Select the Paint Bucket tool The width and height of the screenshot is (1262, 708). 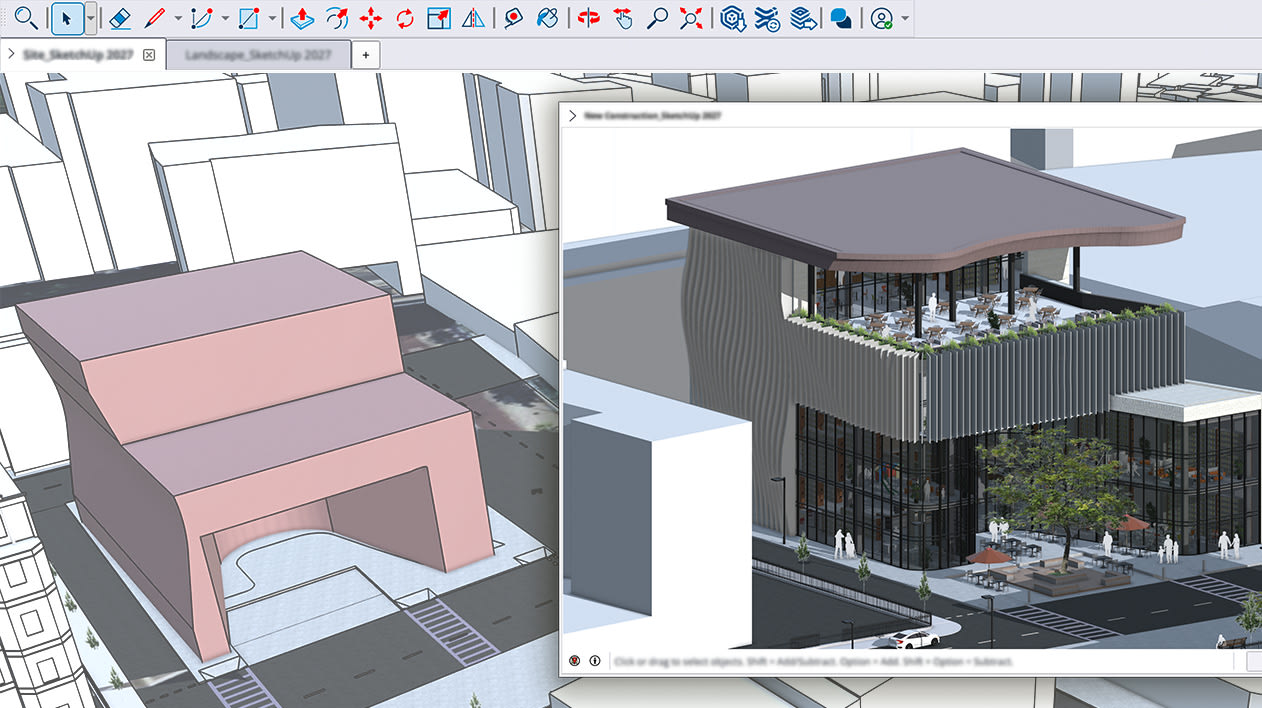coord(547,18)
